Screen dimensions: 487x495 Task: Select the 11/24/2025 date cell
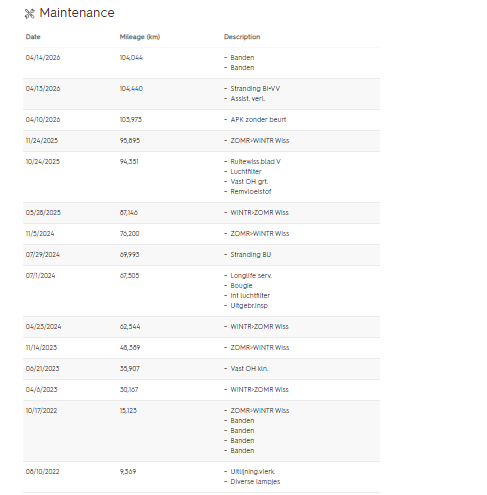pos(42,141)
